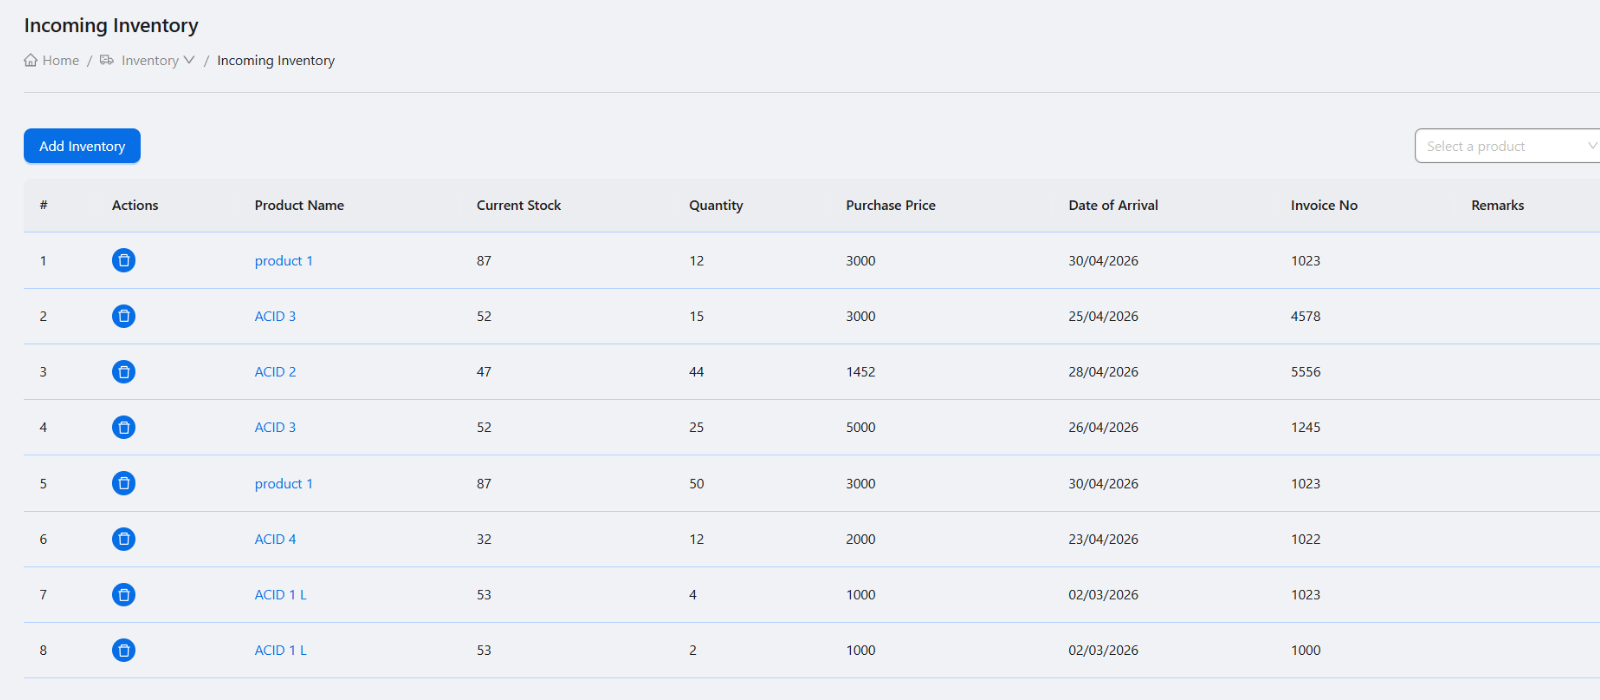Click the Incoming Inventory breadcrumb
The height and width of the screenshot is (700, 1600).
pos(276,60)
